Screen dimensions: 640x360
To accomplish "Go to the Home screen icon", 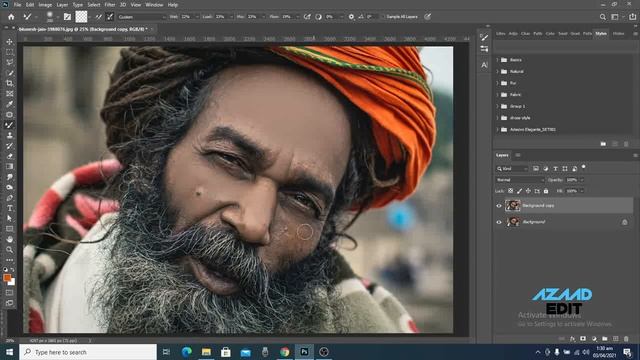I will tap(11, 17).
